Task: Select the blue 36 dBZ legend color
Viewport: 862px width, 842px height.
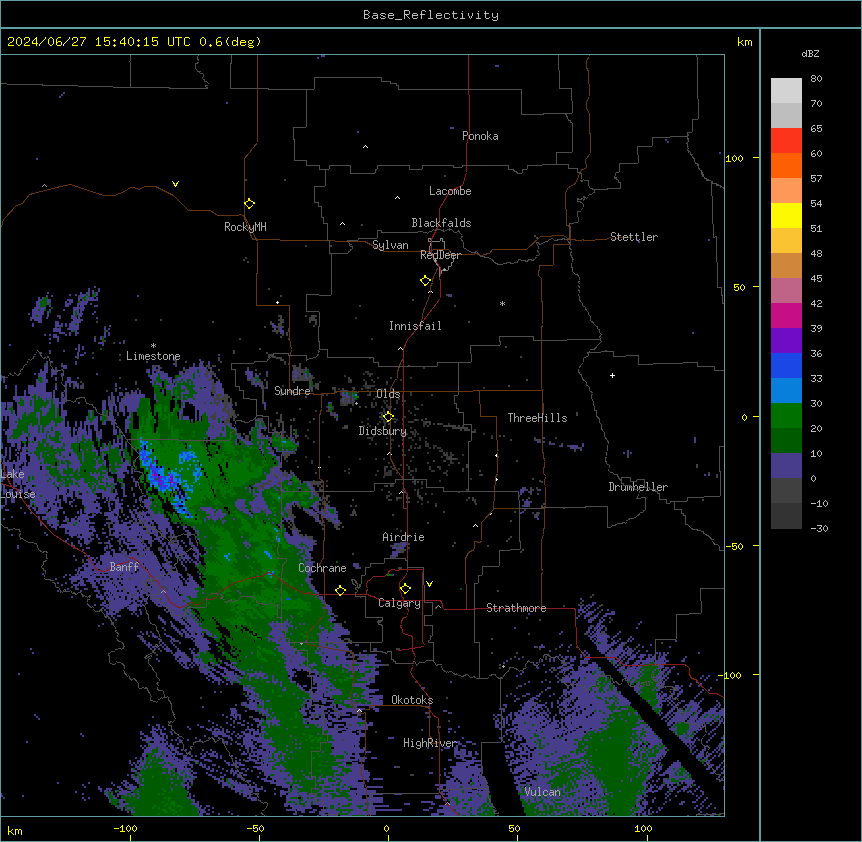Action: 786,365
